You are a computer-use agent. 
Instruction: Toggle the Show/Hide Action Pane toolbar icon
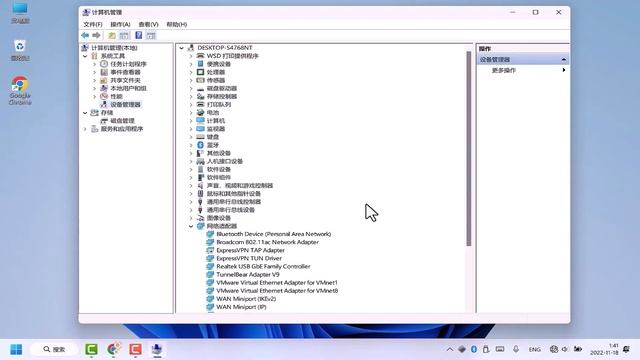coord(151,36)
